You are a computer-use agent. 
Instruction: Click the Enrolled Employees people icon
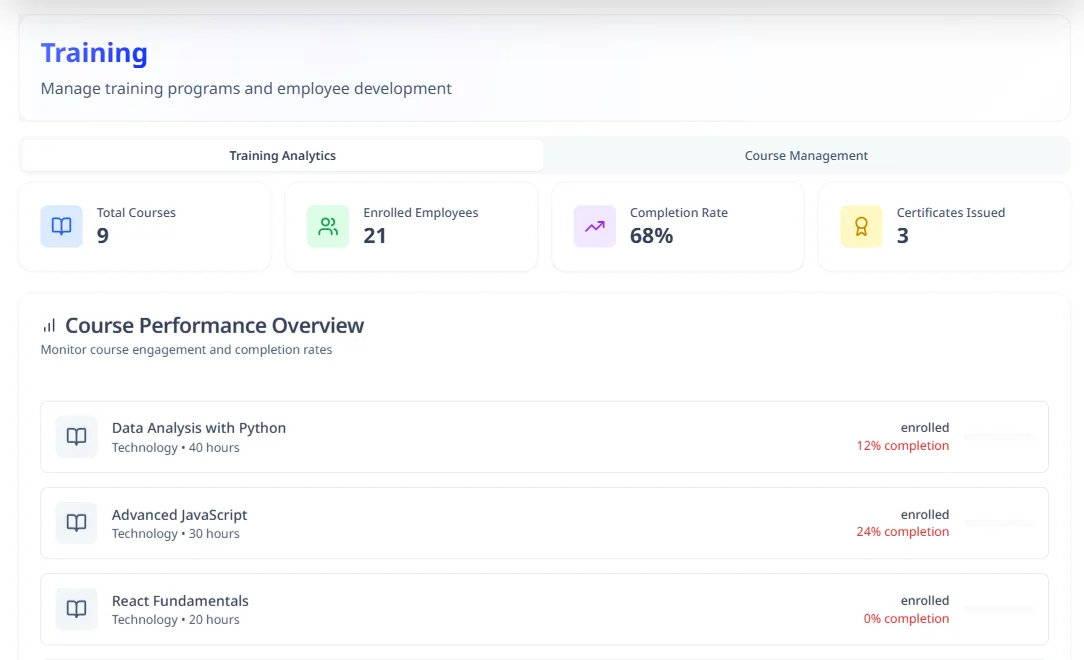(328, 226)
